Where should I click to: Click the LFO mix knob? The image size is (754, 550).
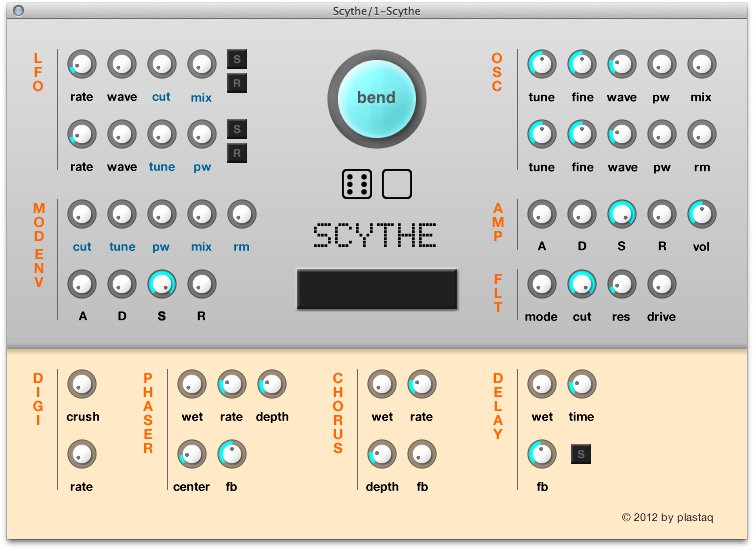pyautogui.click(x=201, y=64)
